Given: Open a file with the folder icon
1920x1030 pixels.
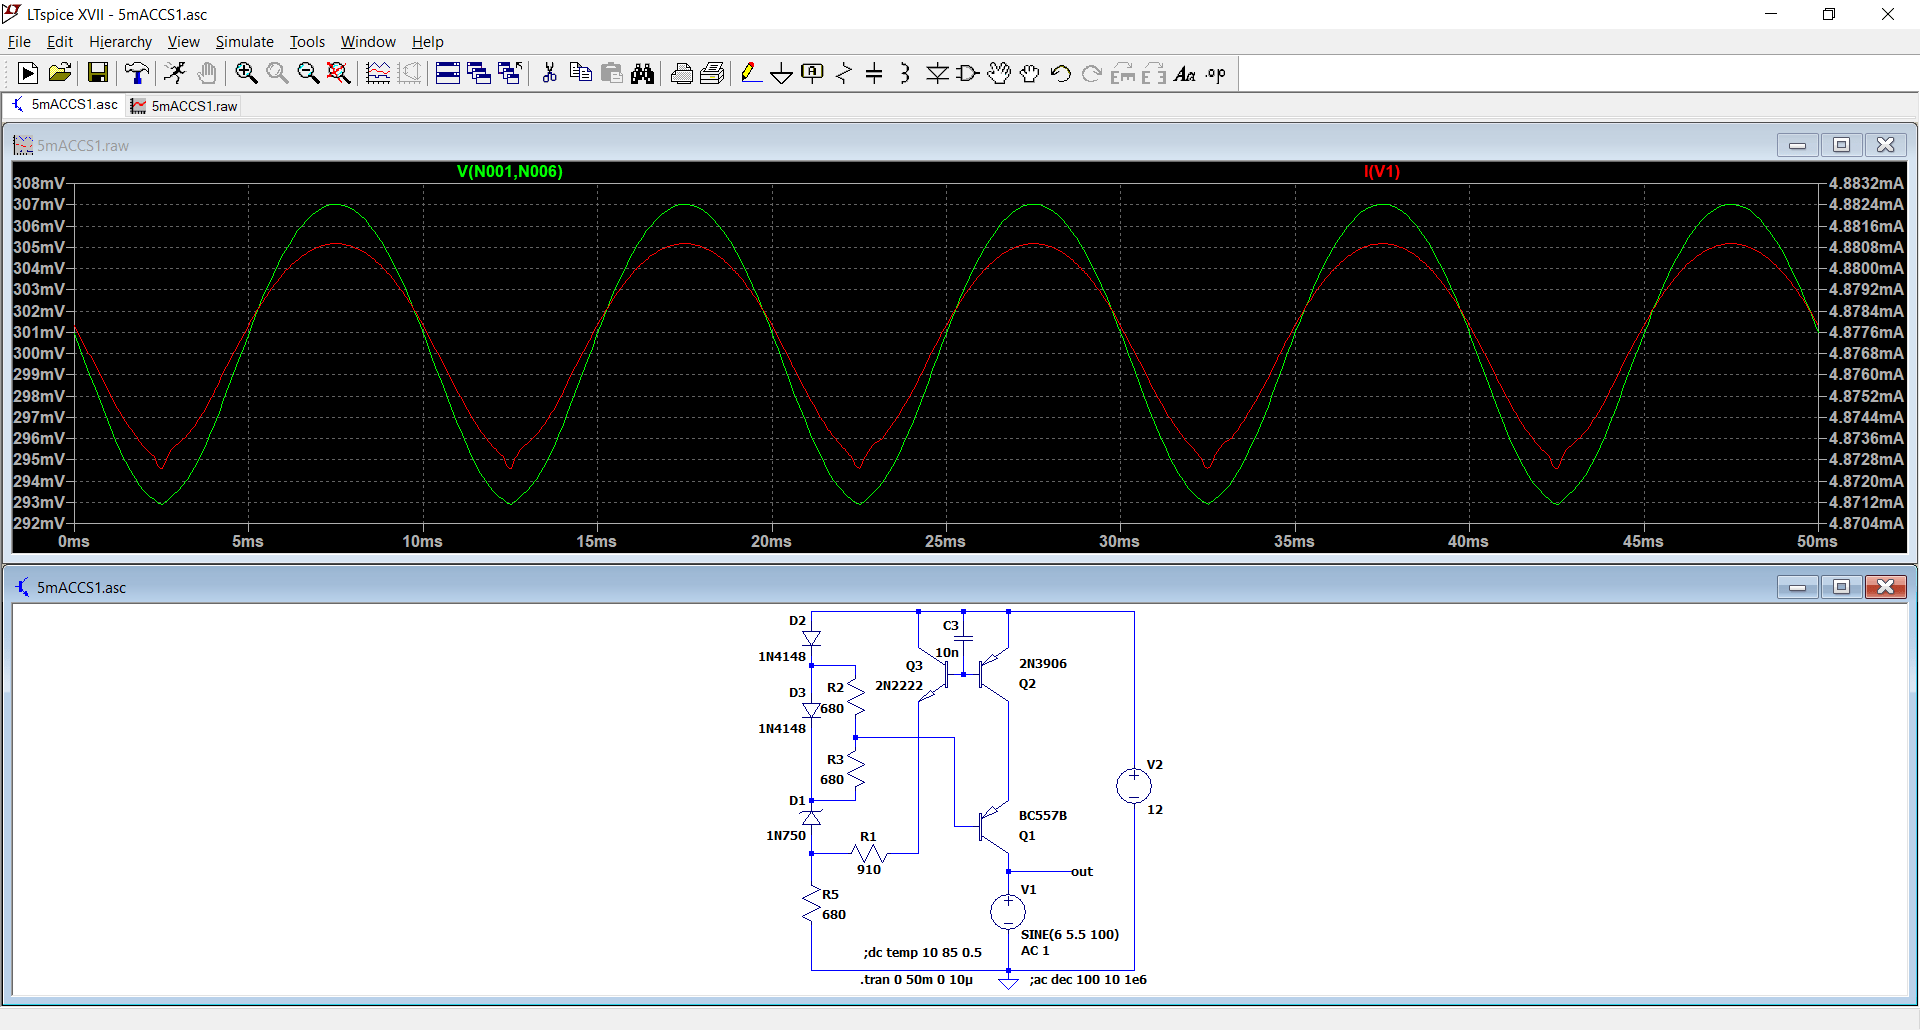Looking at the screenshot, I should pyautogui.click(x=59, y=73).
